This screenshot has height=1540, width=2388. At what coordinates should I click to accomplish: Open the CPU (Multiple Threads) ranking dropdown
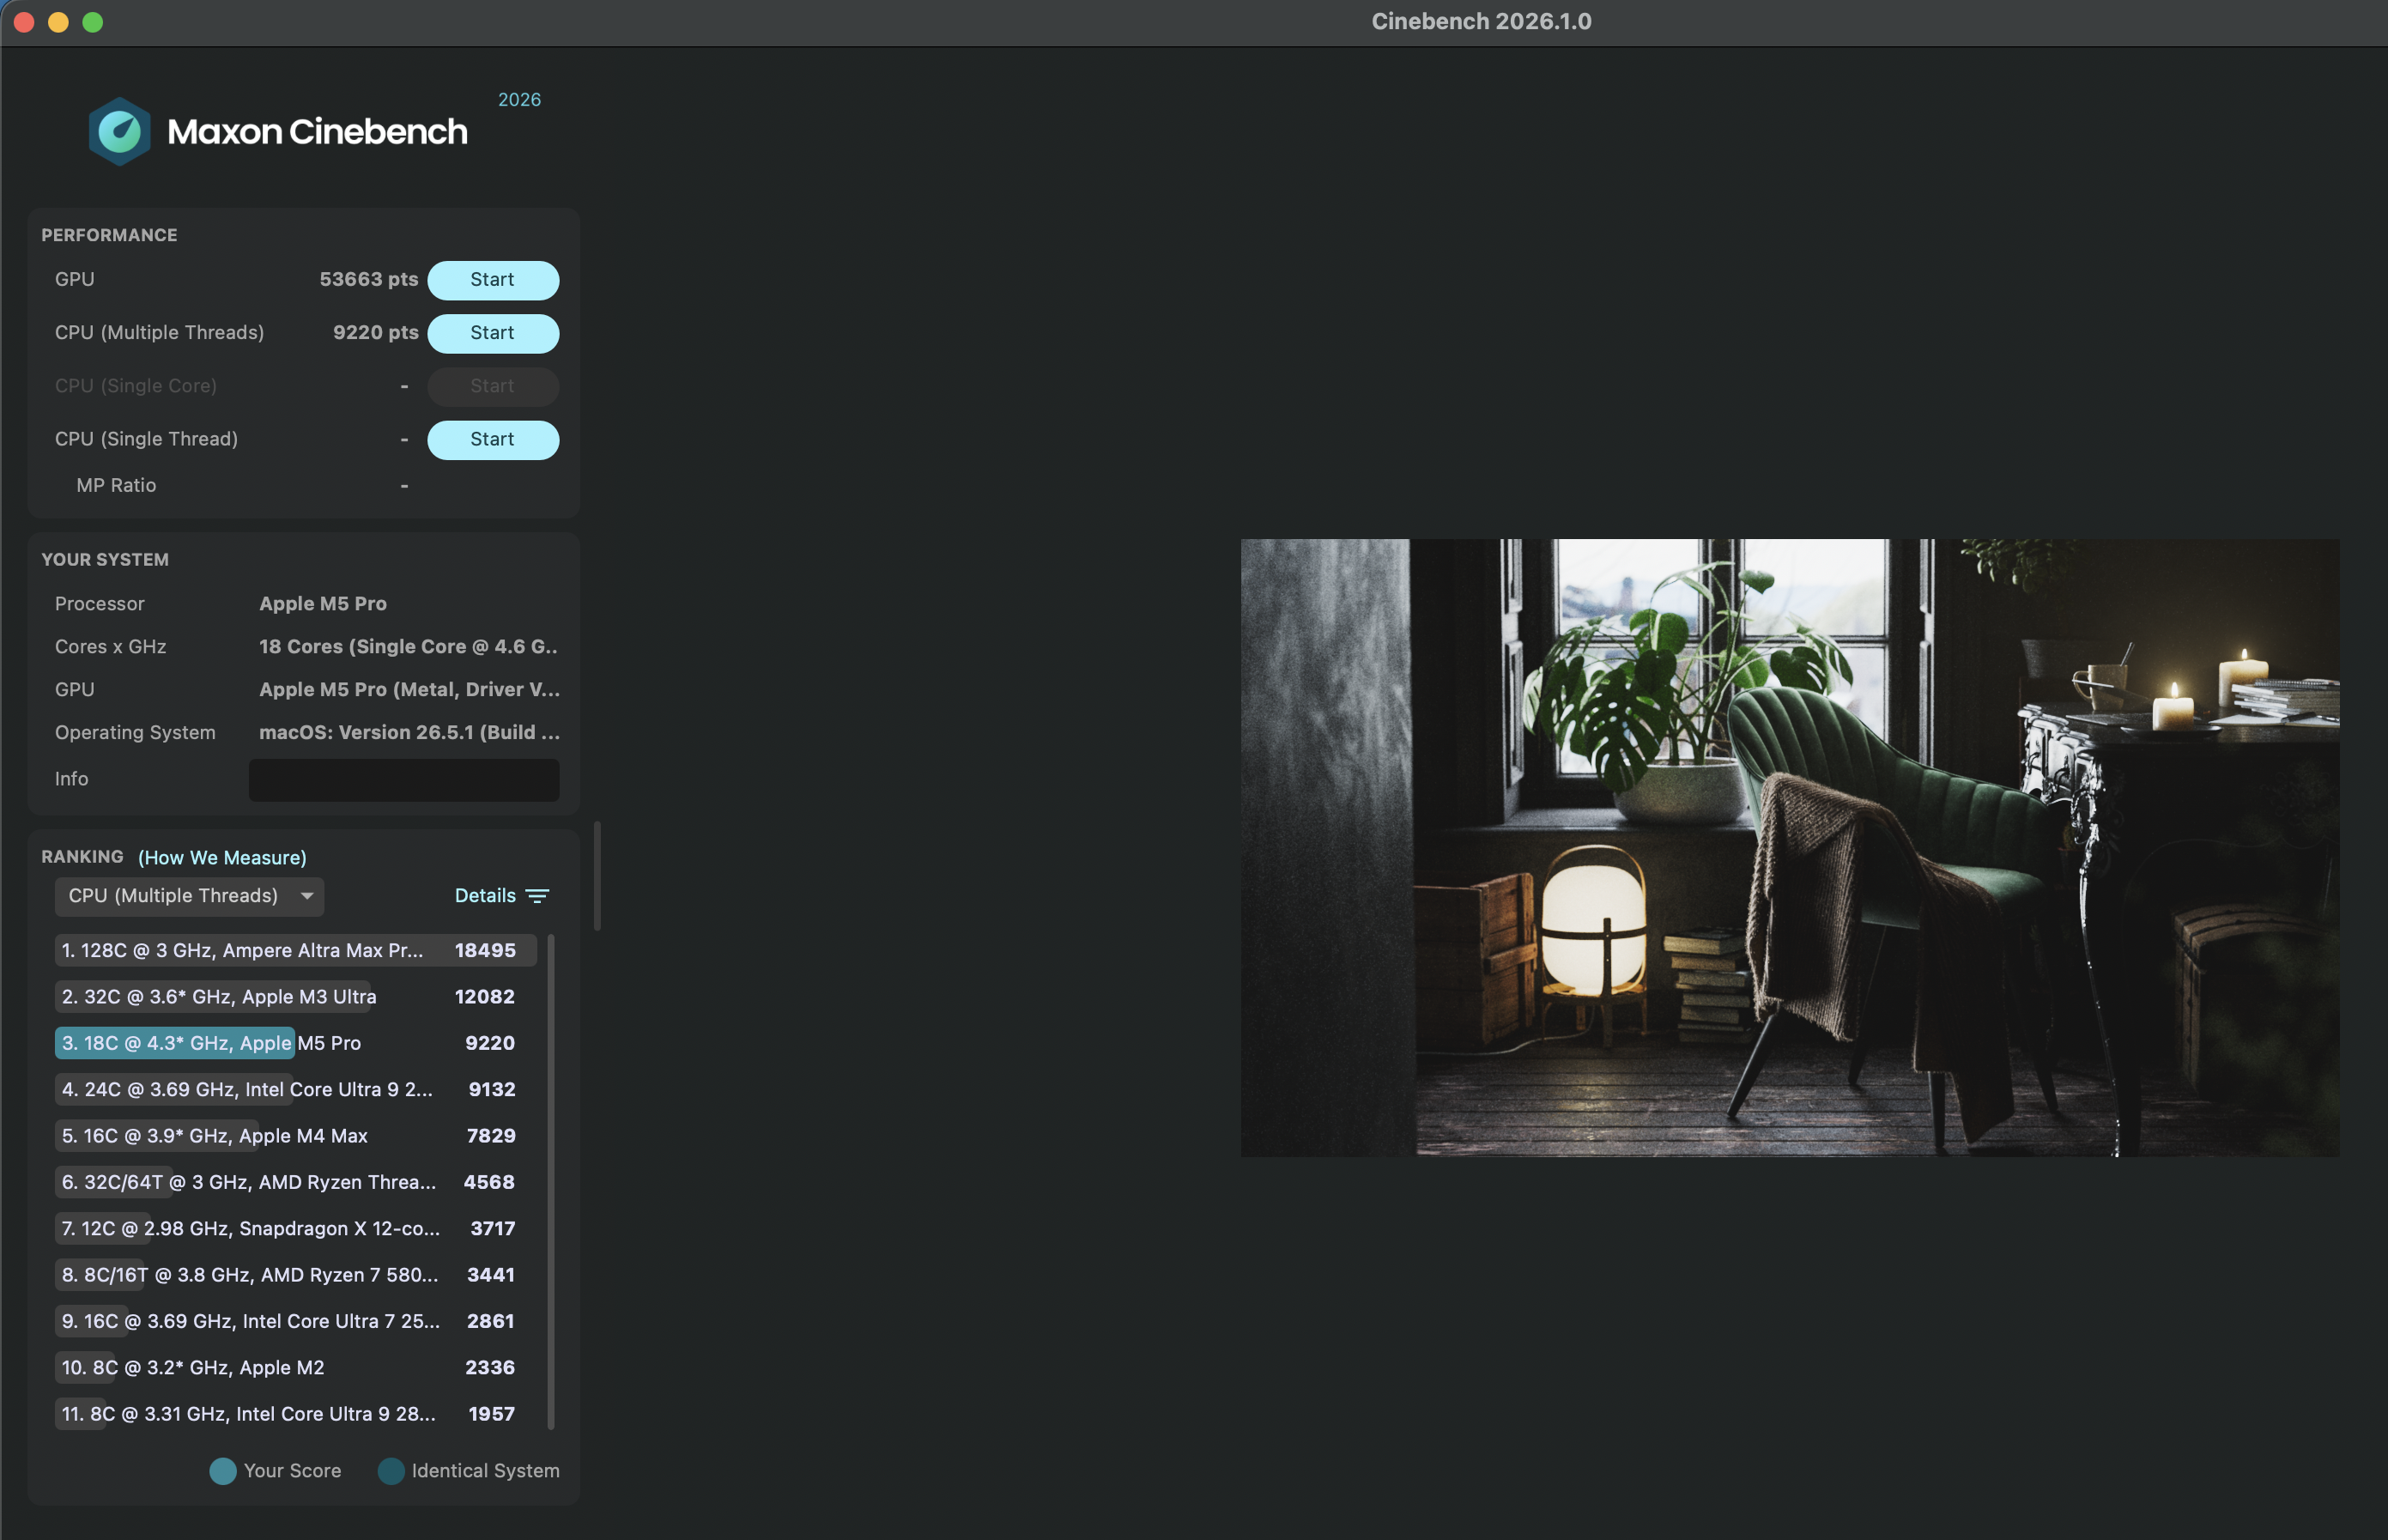189,896
